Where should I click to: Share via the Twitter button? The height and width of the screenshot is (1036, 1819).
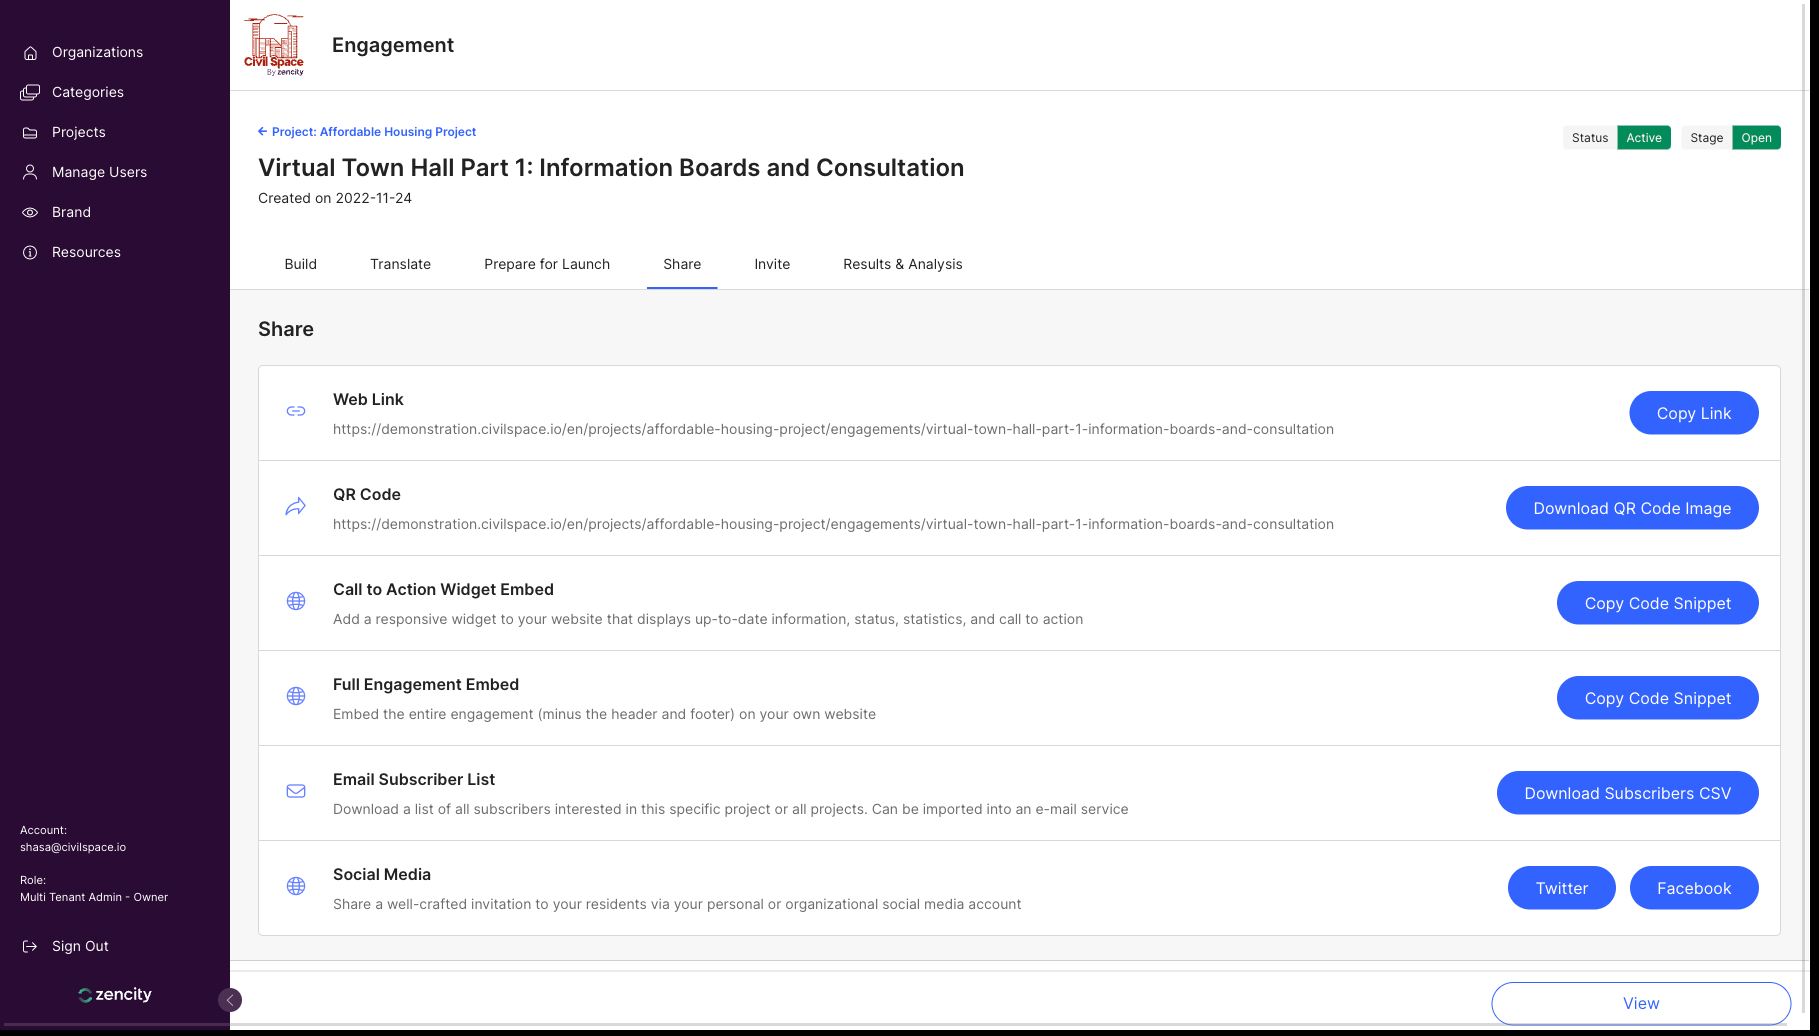tap(1561, 888)
